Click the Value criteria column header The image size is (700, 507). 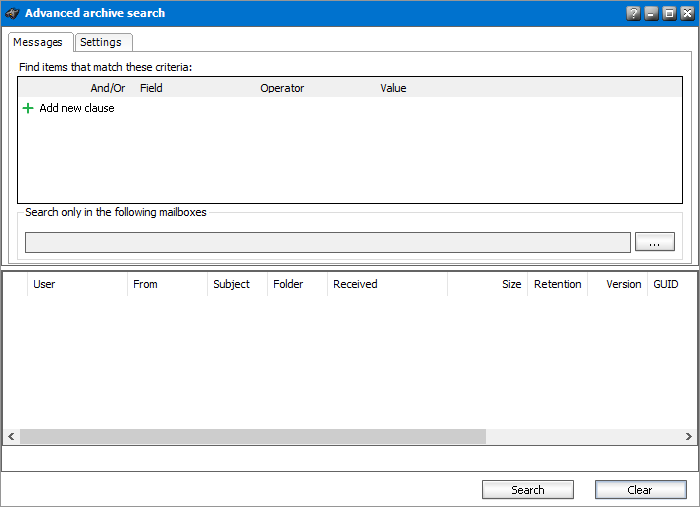click(393, 88)
